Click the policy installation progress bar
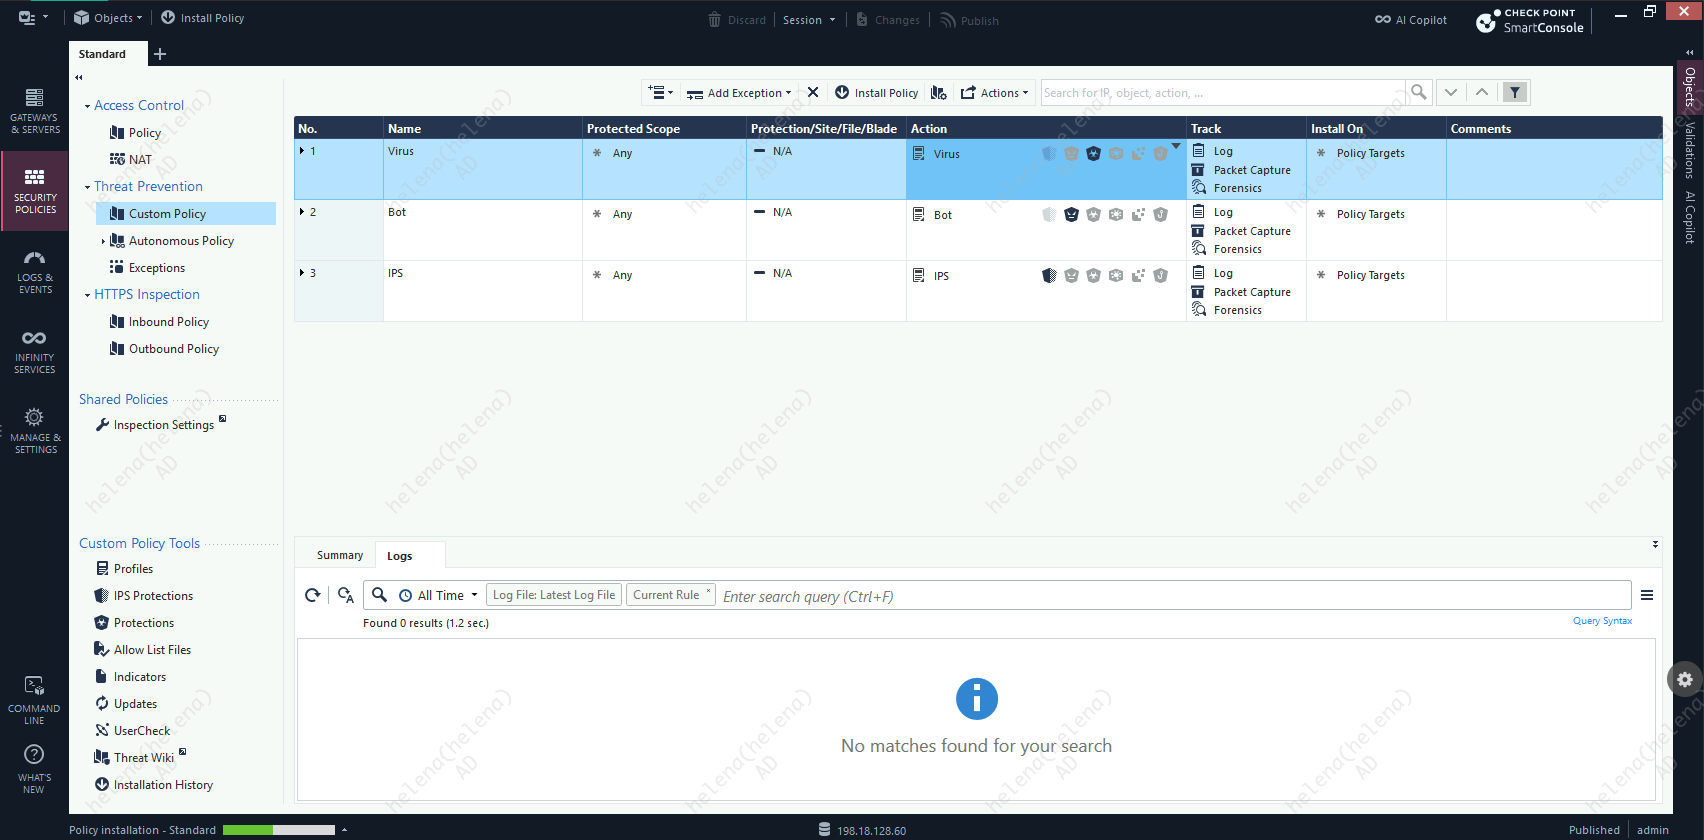This screenshot has width=1704, height=840. coord(278,830)
